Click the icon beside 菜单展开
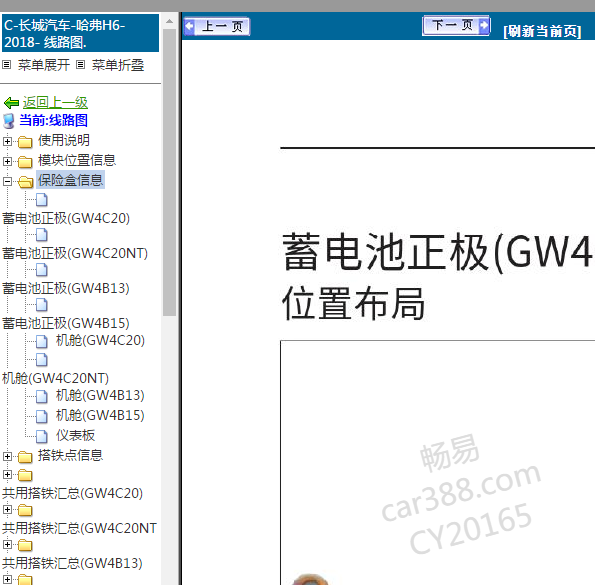 (6, 64)
